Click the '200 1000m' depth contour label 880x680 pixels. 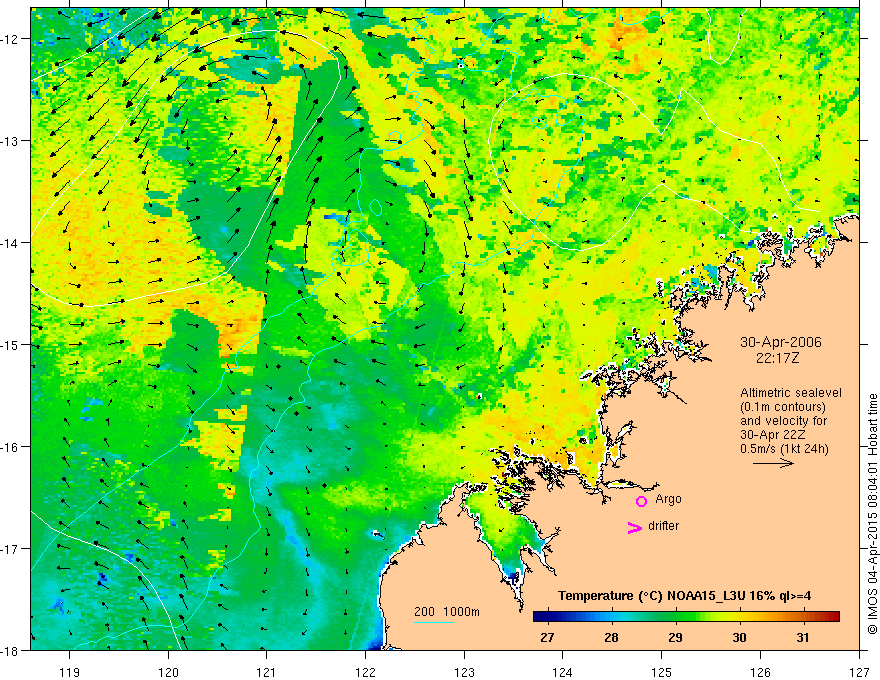(x=447, y=612)
